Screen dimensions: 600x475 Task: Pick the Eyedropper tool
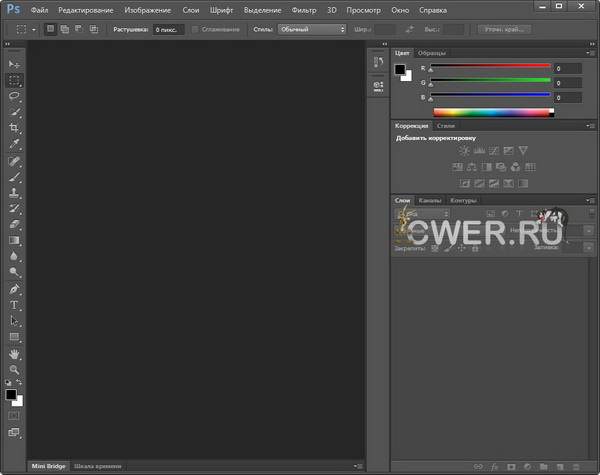(14, 144)
